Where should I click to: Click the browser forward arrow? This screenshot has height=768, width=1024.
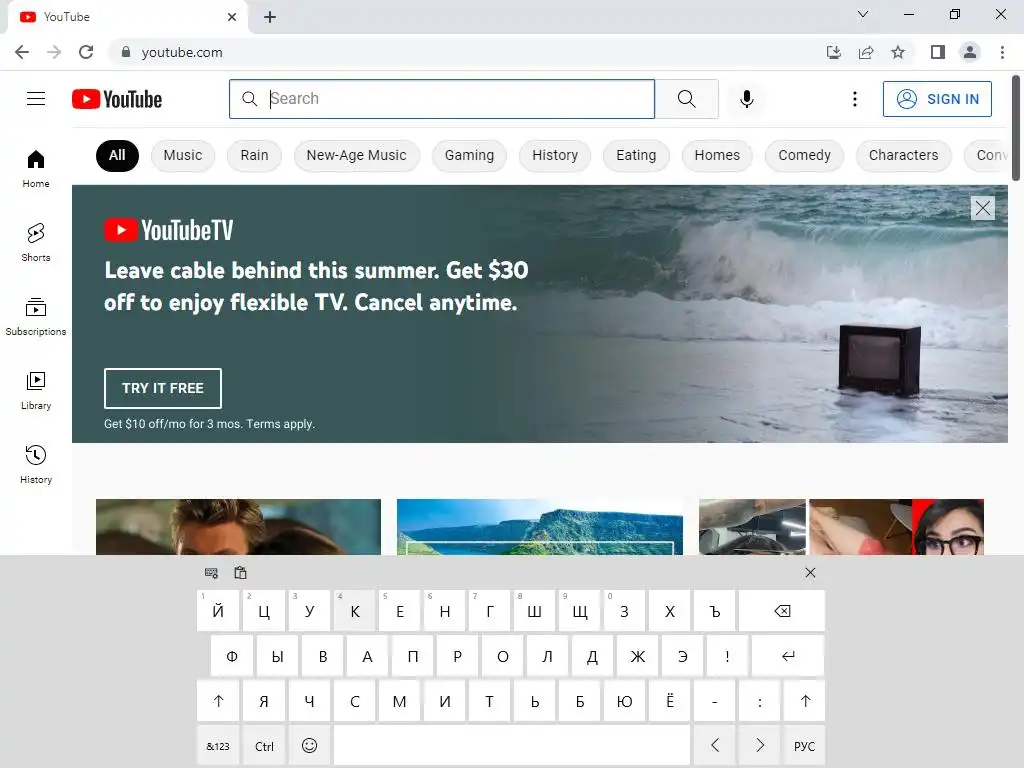pos(54,52)
